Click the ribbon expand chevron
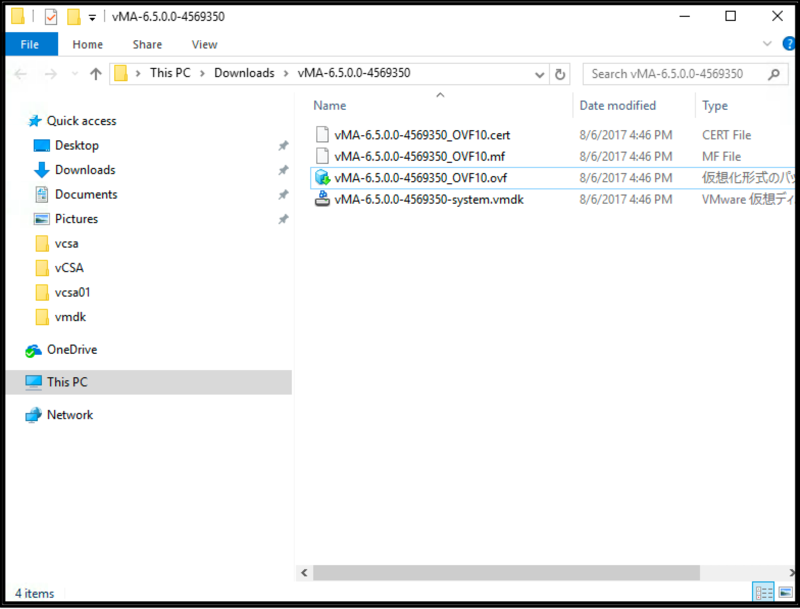The height and width of the screenshot is (609, 800). [766, 44]
